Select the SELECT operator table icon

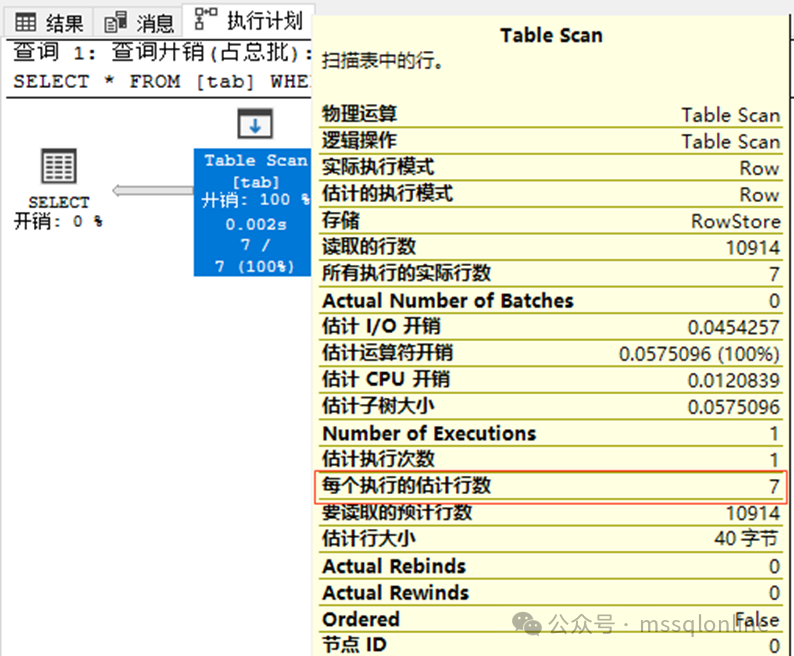(59, 167)
